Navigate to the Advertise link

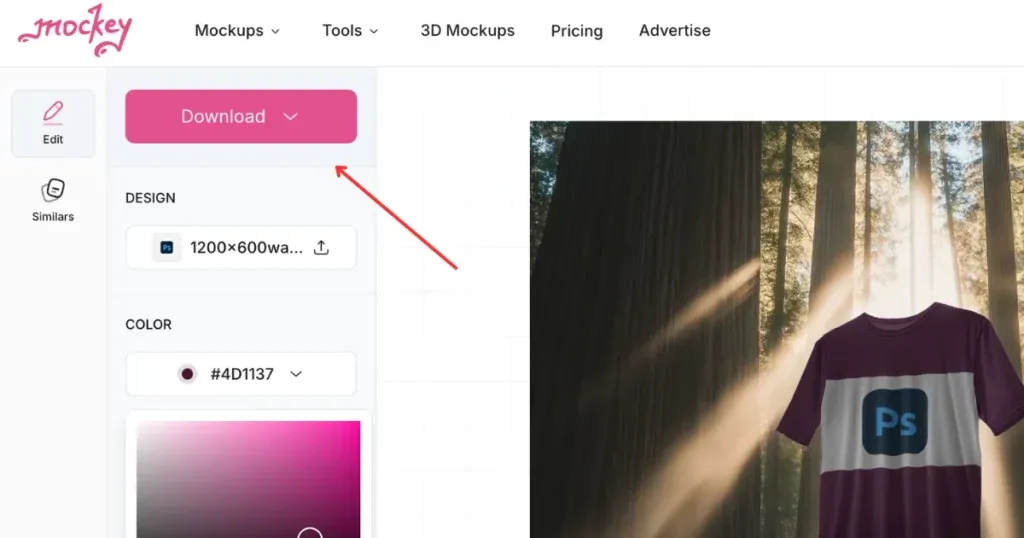(x=674, y=31)
